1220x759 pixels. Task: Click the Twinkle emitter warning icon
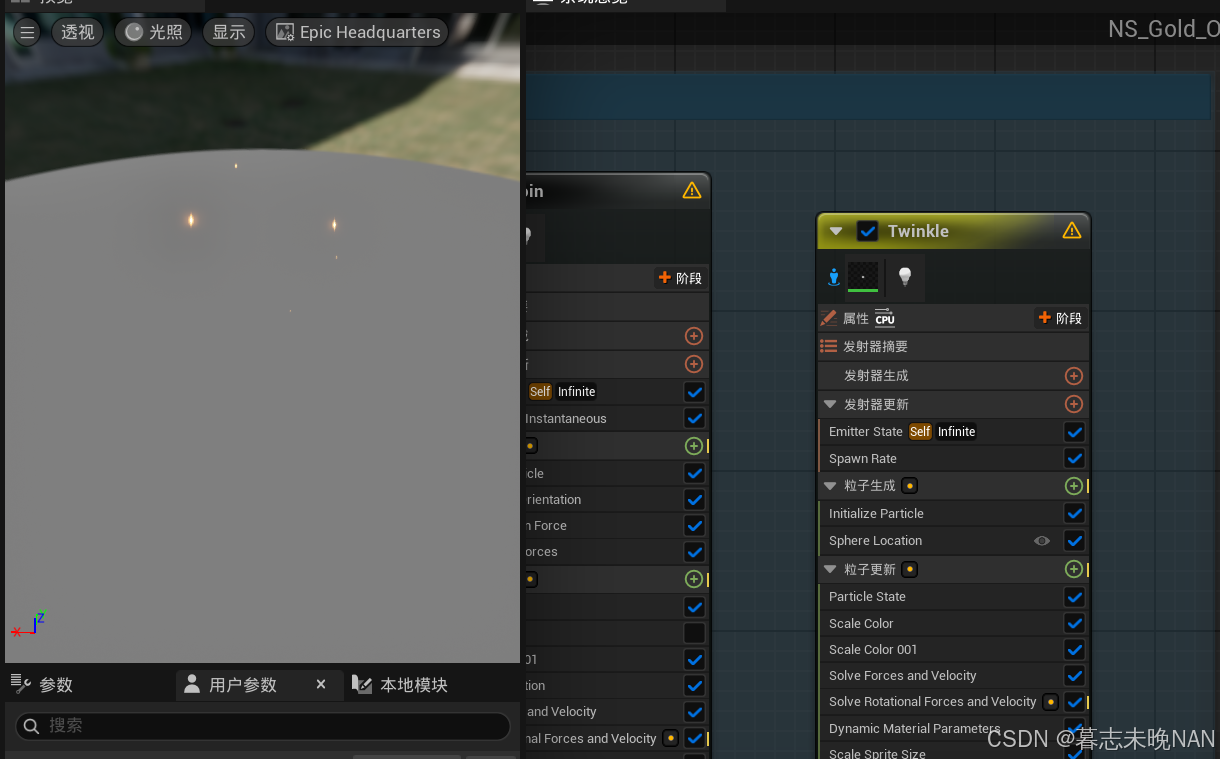pyautogui.click(x=1072, y=231)
